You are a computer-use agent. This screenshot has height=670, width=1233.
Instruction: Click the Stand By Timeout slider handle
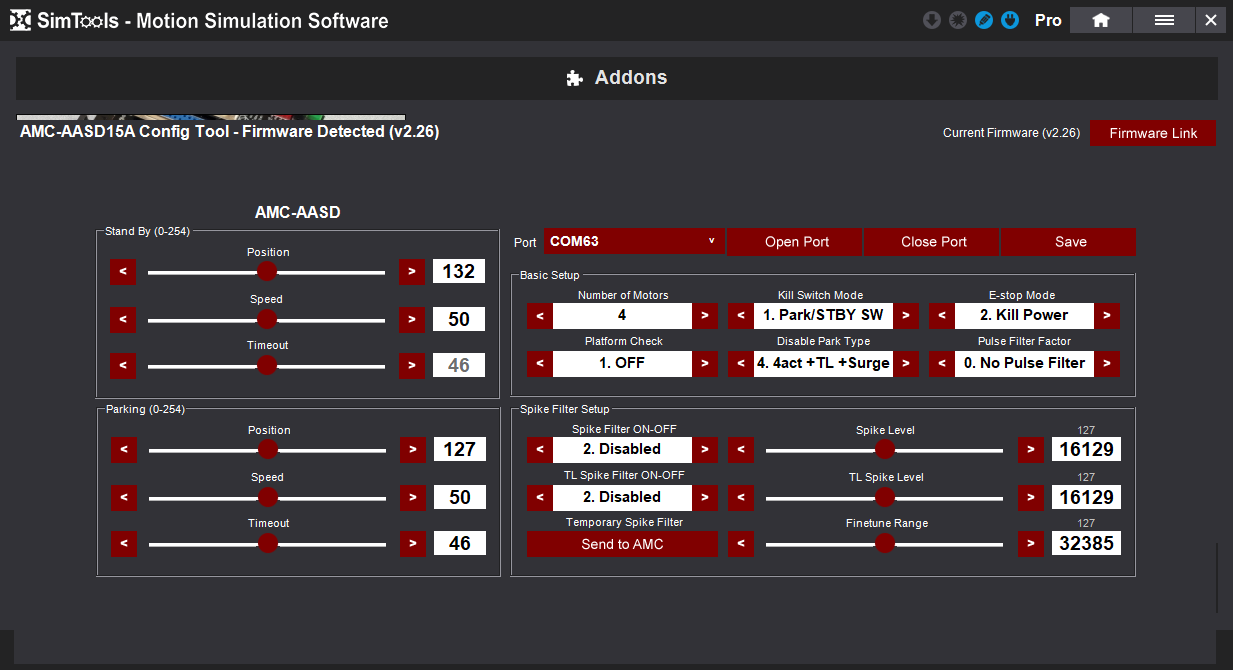click(x=266, y=365)
